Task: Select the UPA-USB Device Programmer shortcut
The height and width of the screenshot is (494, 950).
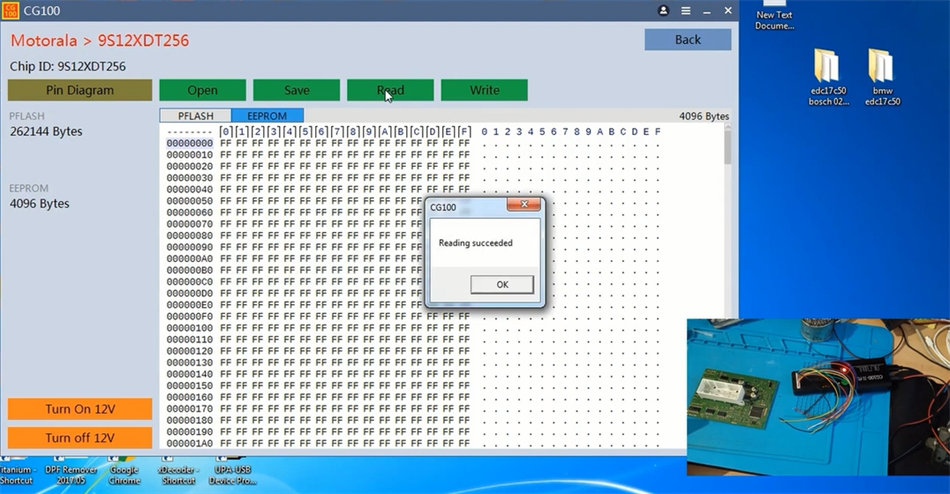Action: pos(230,473)
